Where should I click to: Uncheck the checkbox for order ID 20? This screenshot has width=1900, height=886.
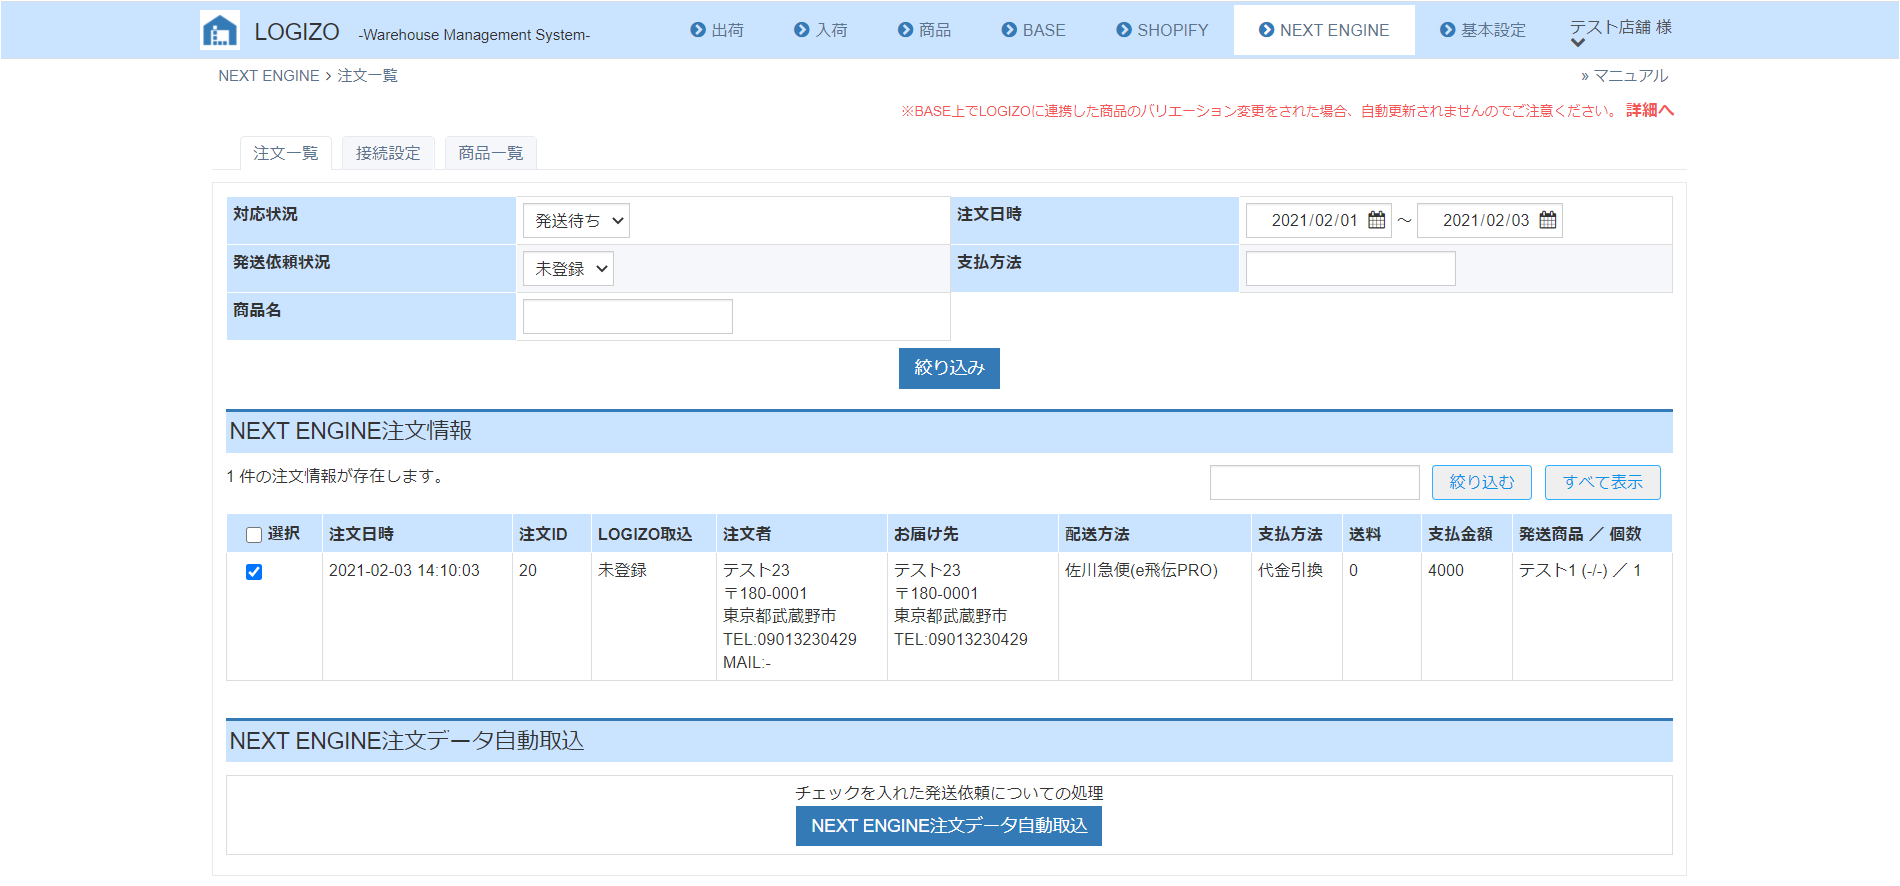pos(254,572)
